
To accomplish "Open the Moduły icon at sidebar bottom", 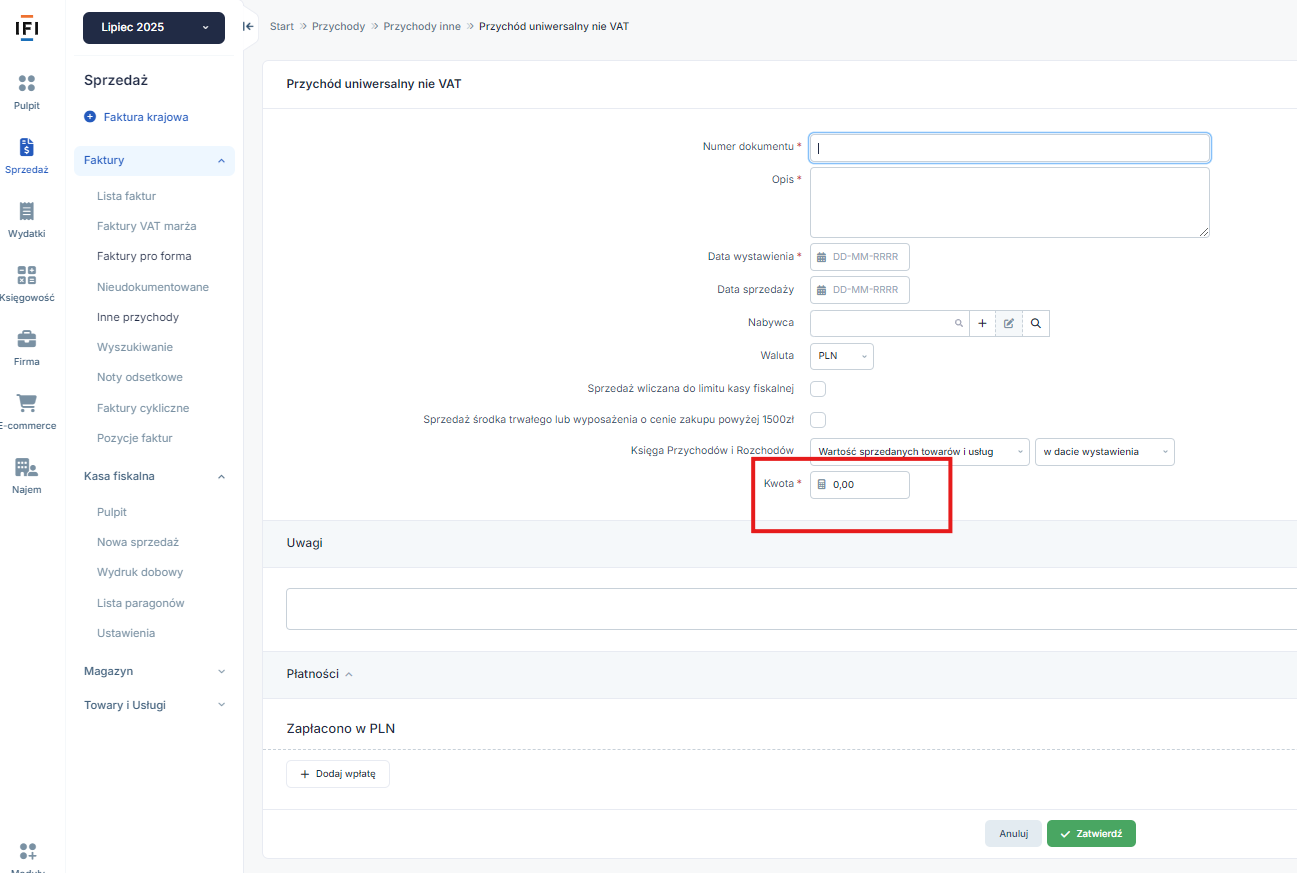I will click(27, 852).
